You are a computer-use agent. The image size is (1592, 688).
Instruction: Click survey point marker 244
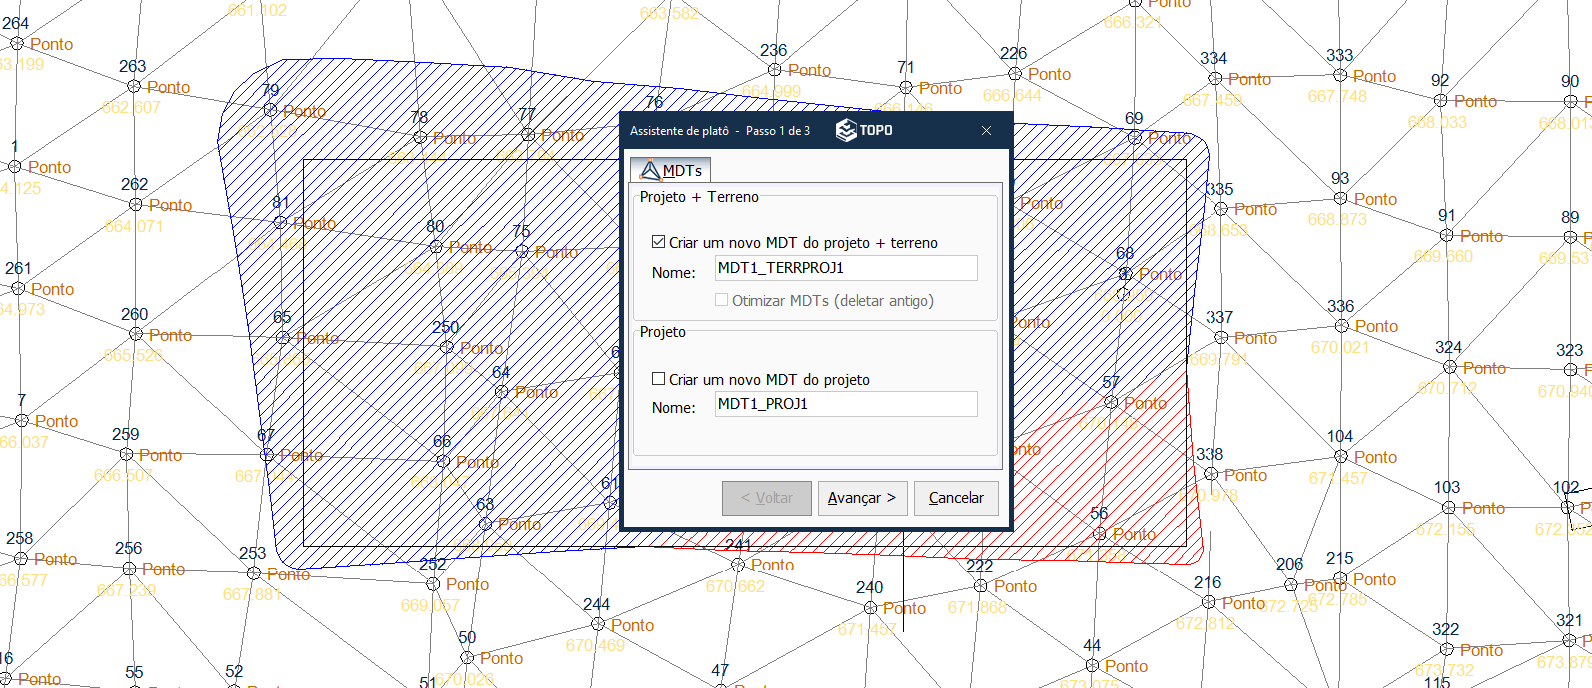598,624
